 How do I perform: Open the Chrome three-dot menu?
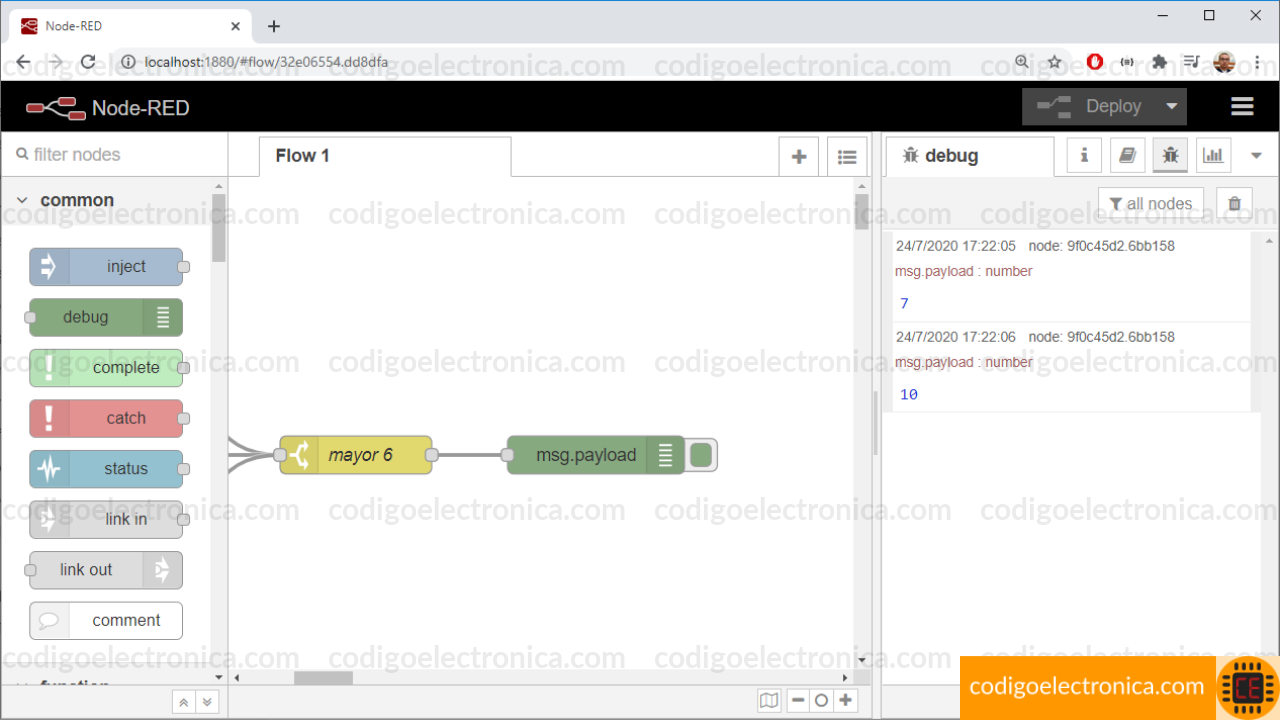(x=1257, y=62)
